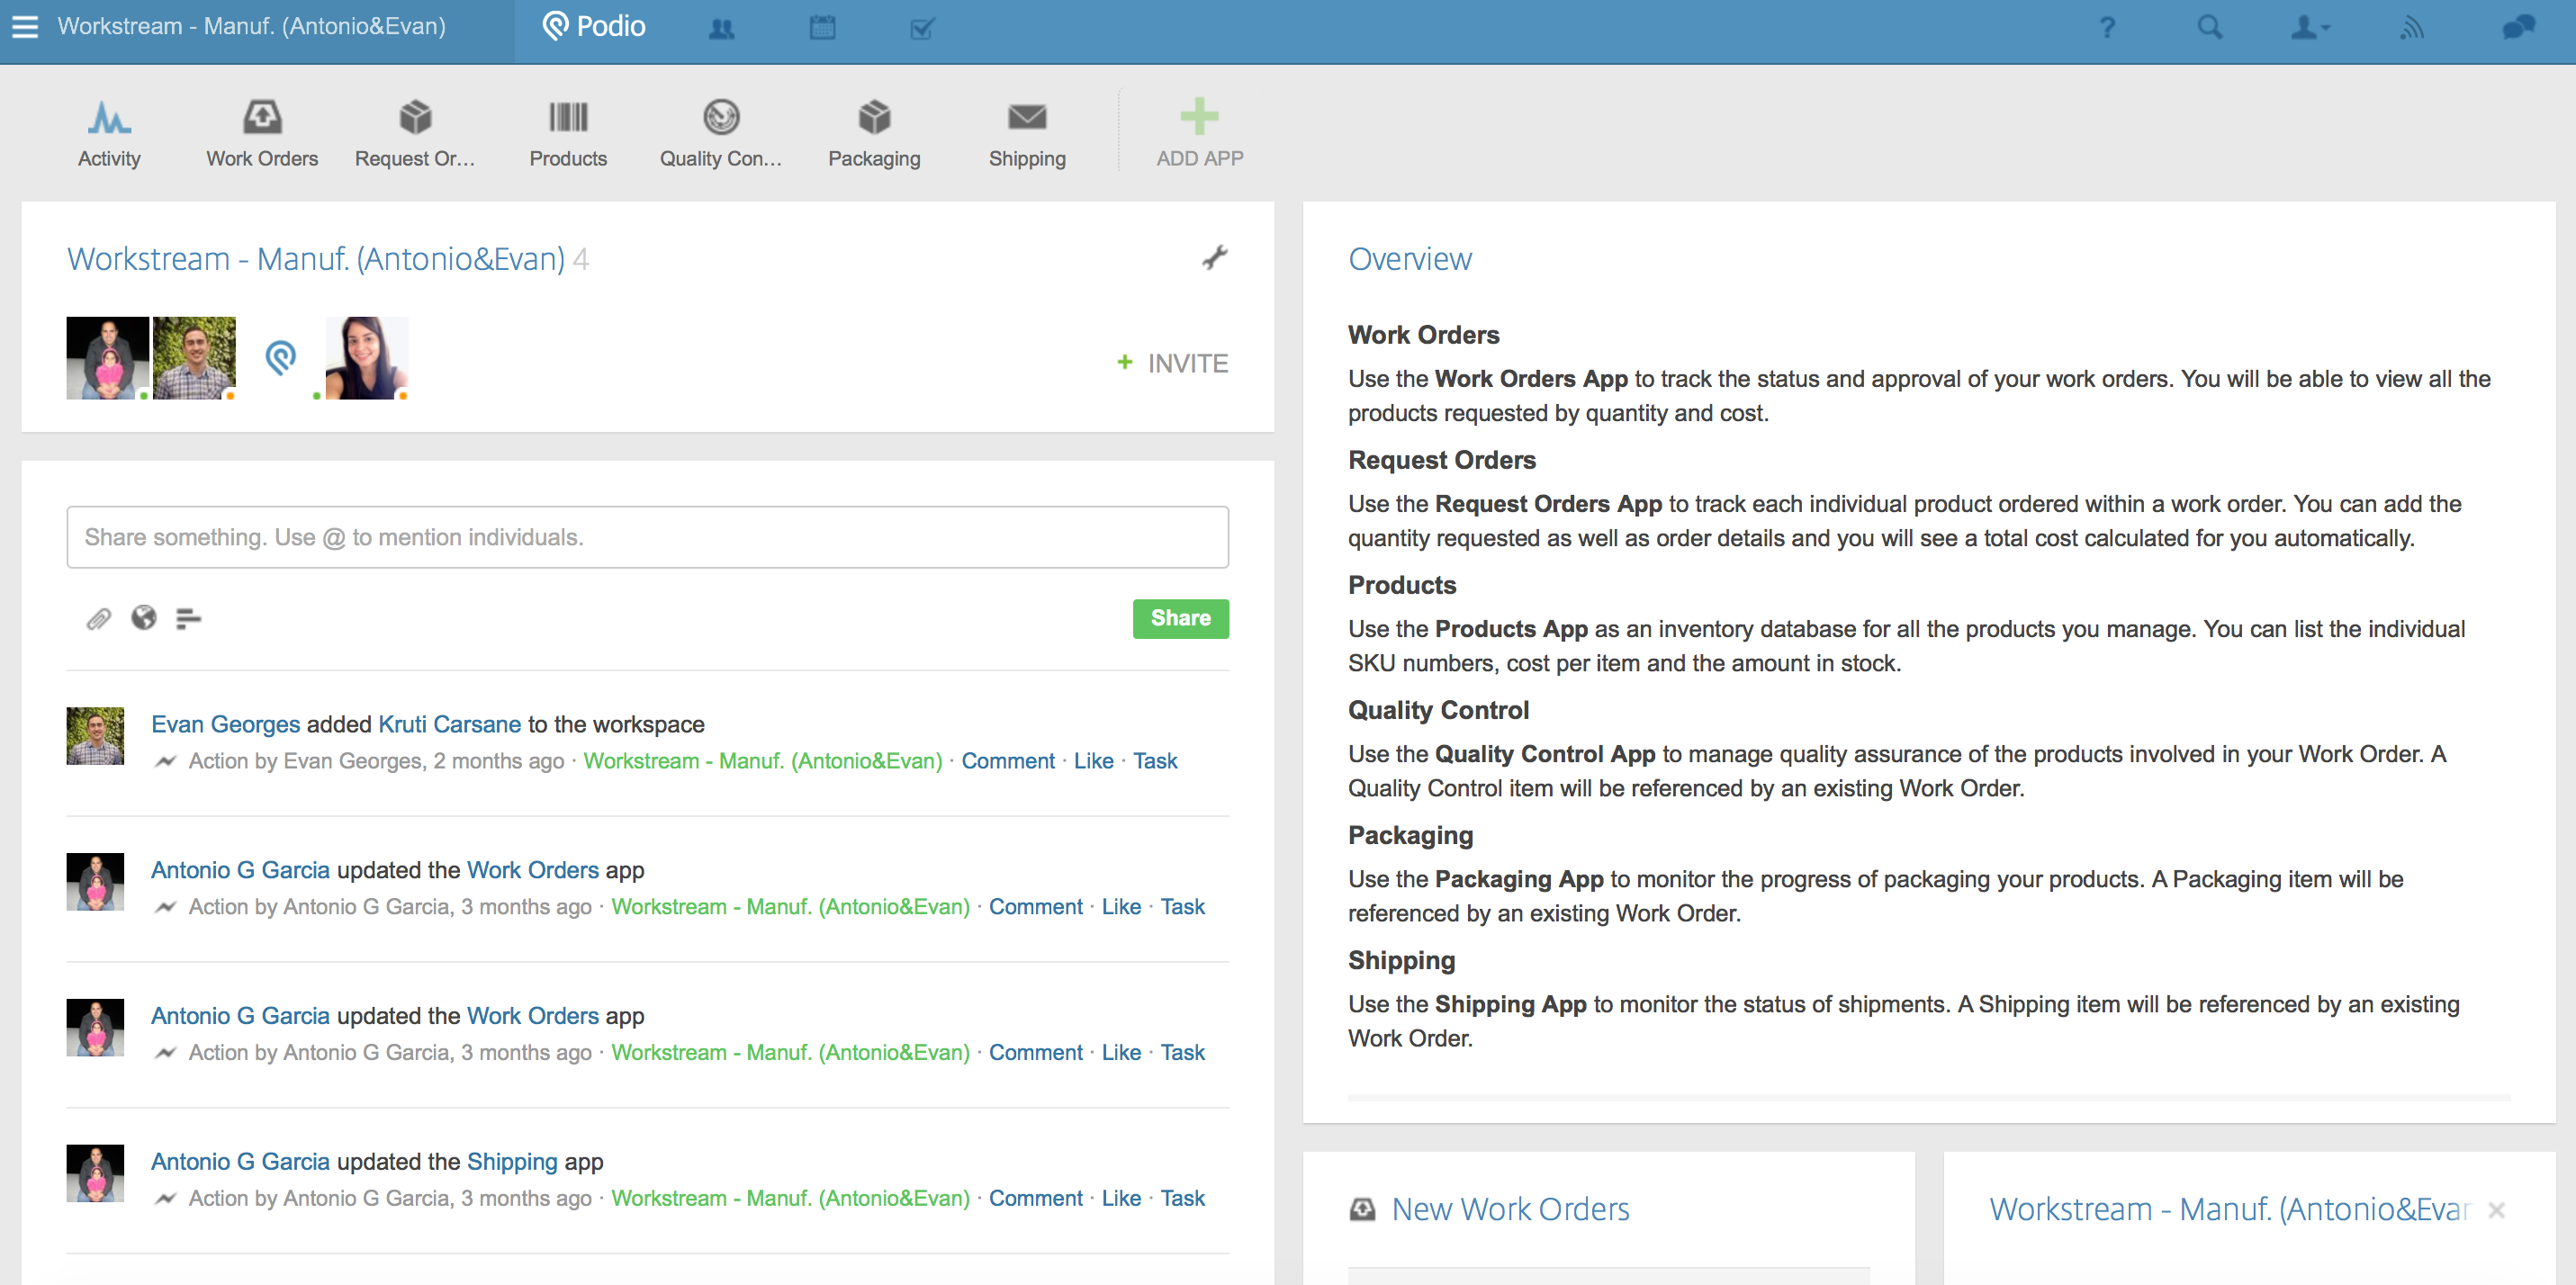Close the Workstream tile with the X
The height and width of the screenshot is (1285, 2576).
point(2496,1210)
